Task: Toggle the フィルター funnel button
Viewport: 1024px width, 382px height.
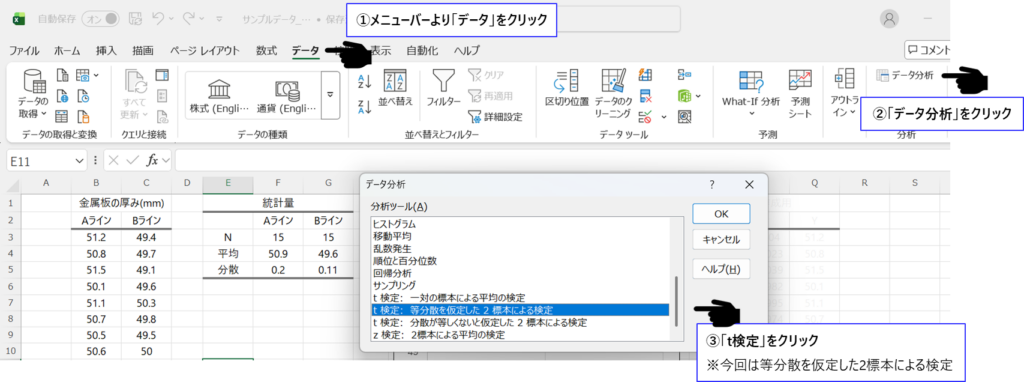Action: (443, 89)
